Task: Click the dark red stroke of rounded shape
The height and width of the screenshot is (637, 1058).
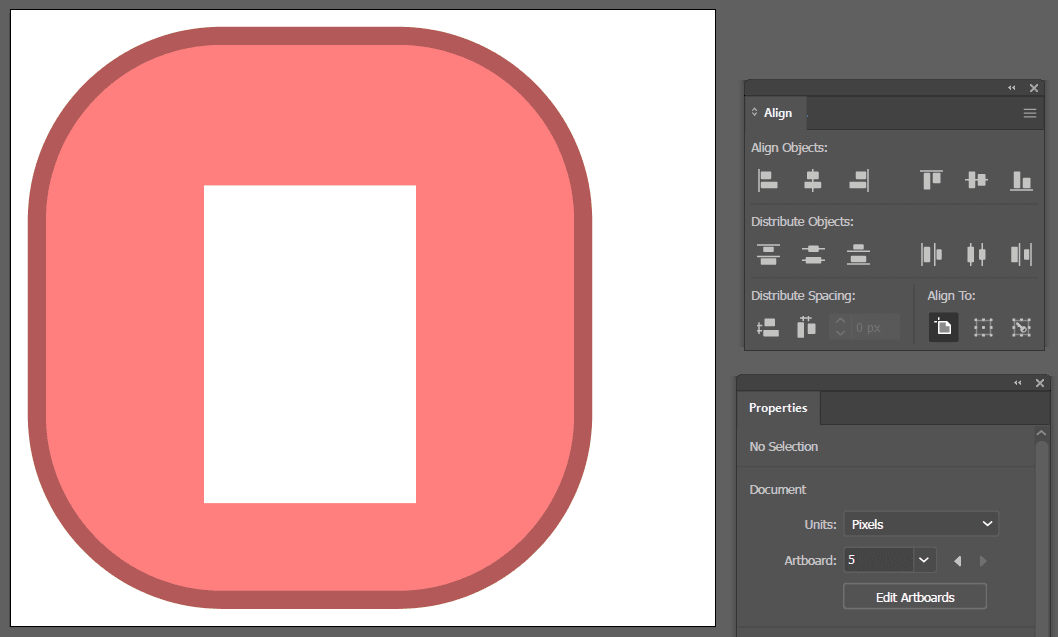Action: pos(37,317)
